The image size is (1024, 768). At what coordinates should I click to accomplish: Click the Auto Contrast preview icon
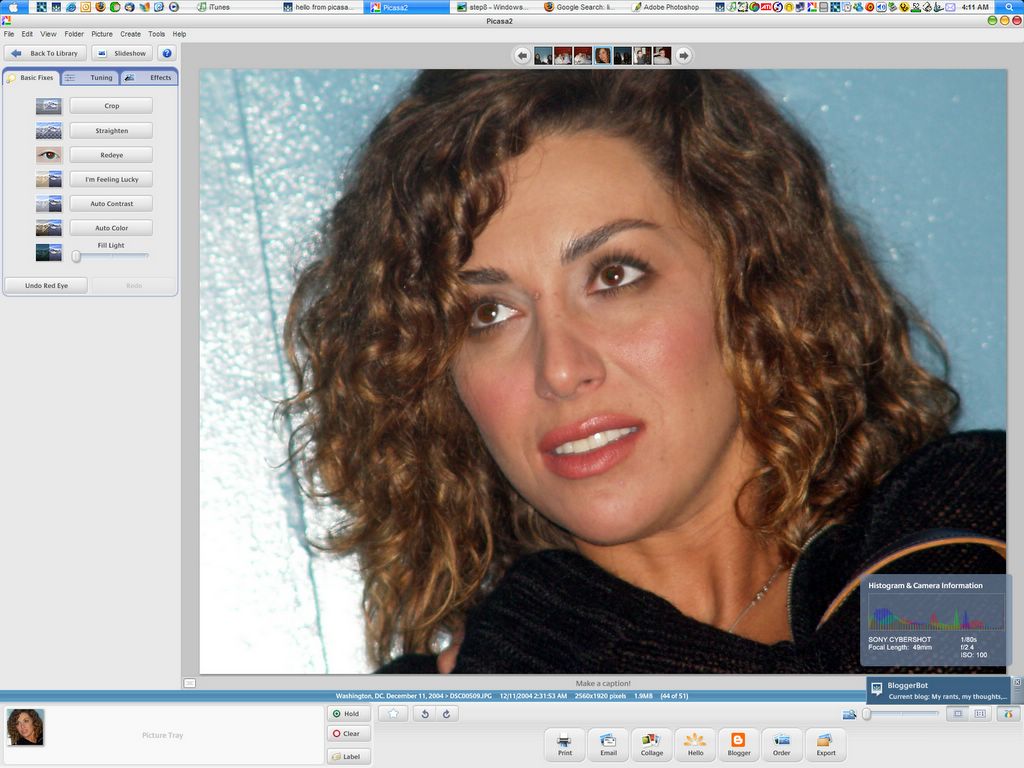point(48,204)
